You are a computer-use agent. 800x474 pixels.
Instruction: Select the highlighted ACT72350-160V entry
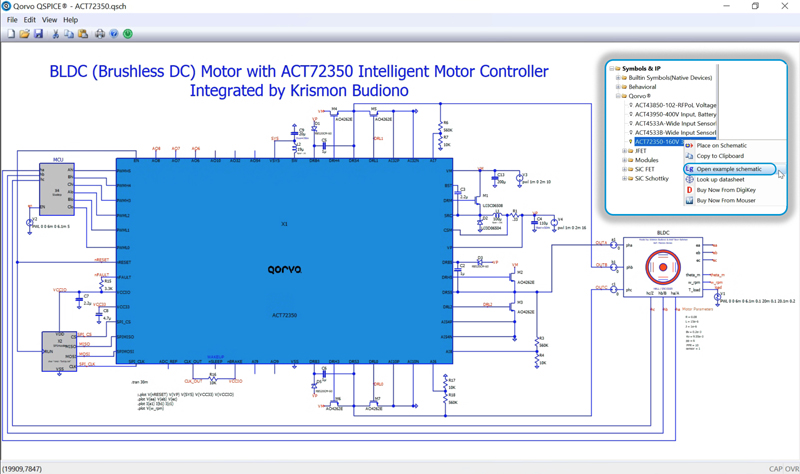pyautogui.click(x=659, y=142)
